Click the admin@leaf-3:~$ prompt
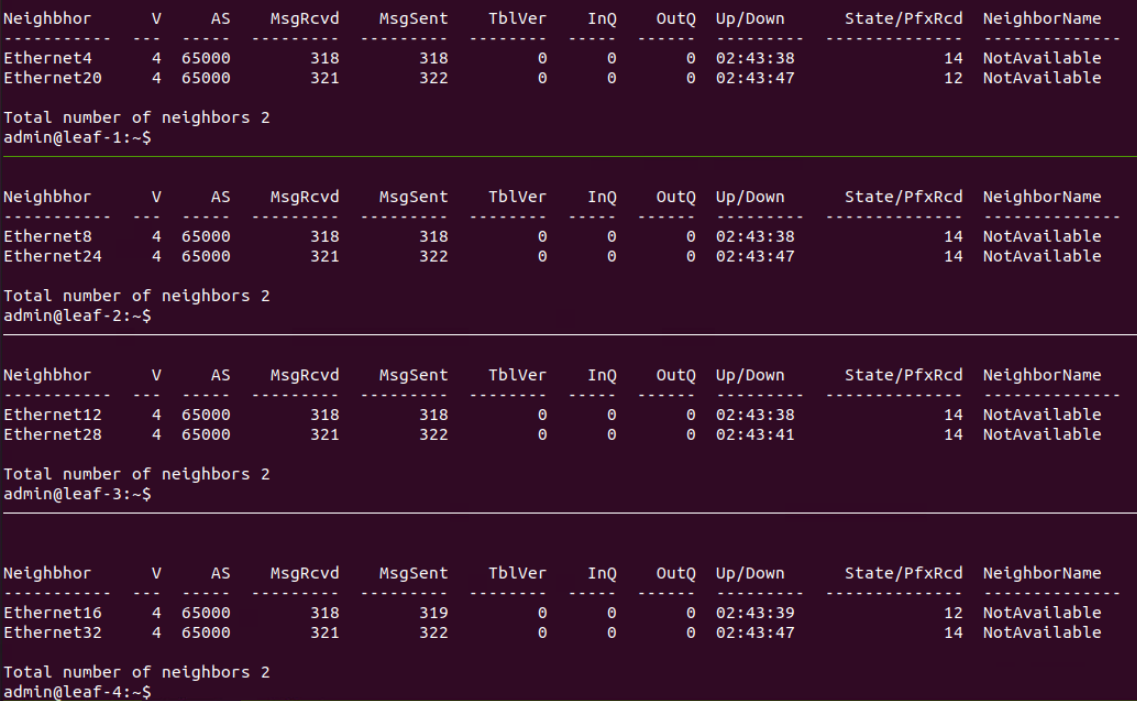1137x701 pixels. [78, 494]
